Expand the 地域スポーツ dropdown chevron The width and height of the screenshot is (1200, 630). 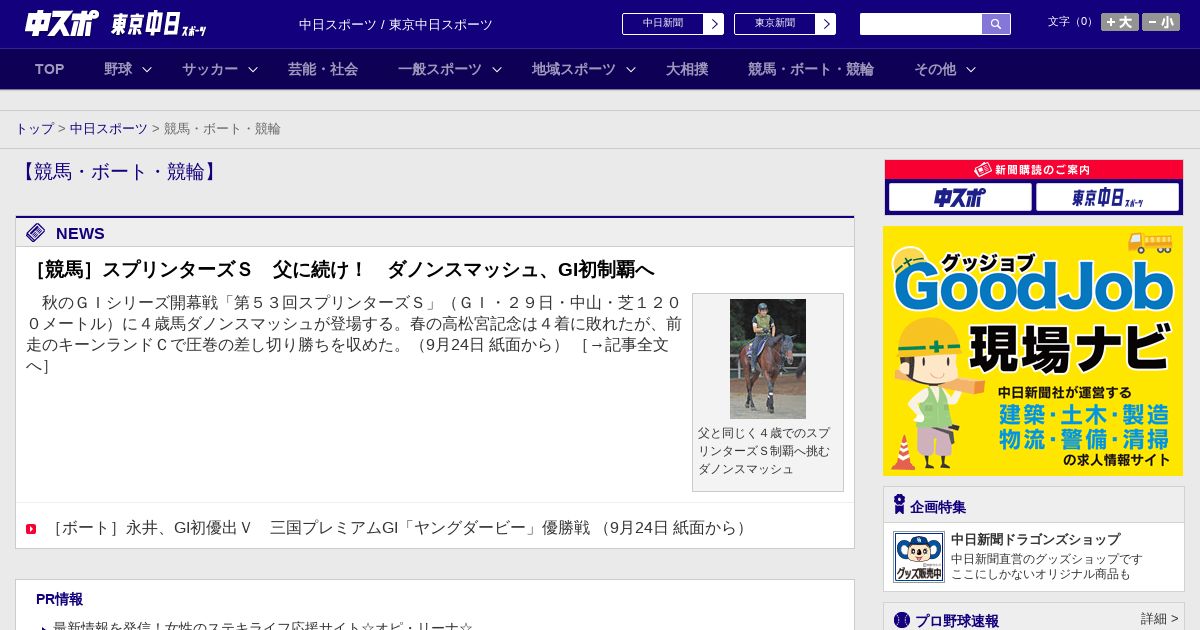pyautogui.click(x=631, y=69)
